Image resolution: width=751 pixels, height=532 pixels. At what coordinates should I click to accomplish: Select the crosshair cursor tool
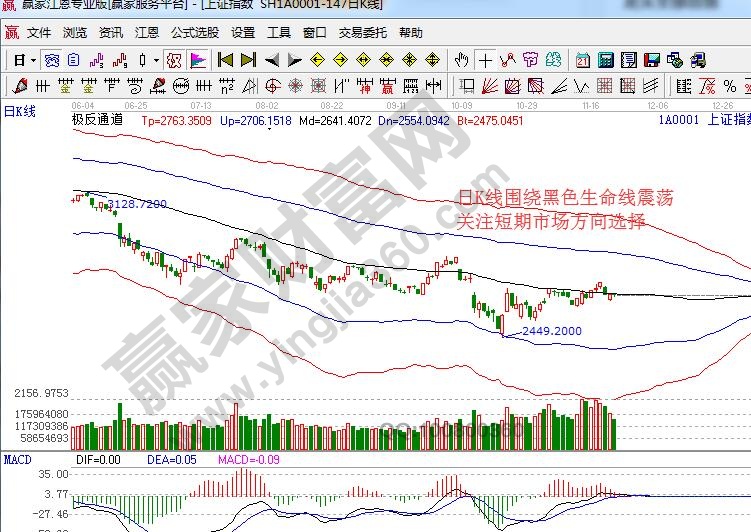click(x=485, y=60)
